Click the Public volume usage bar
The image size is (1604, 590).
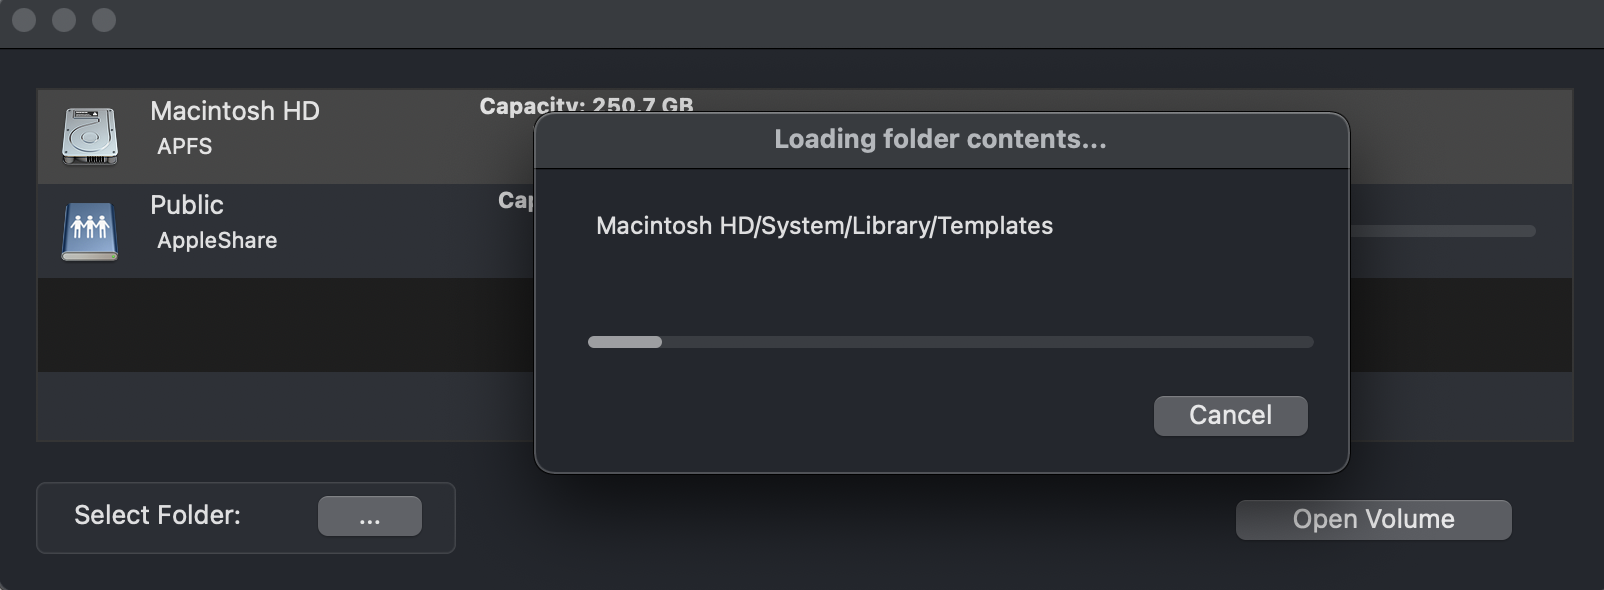(1443, 231)
